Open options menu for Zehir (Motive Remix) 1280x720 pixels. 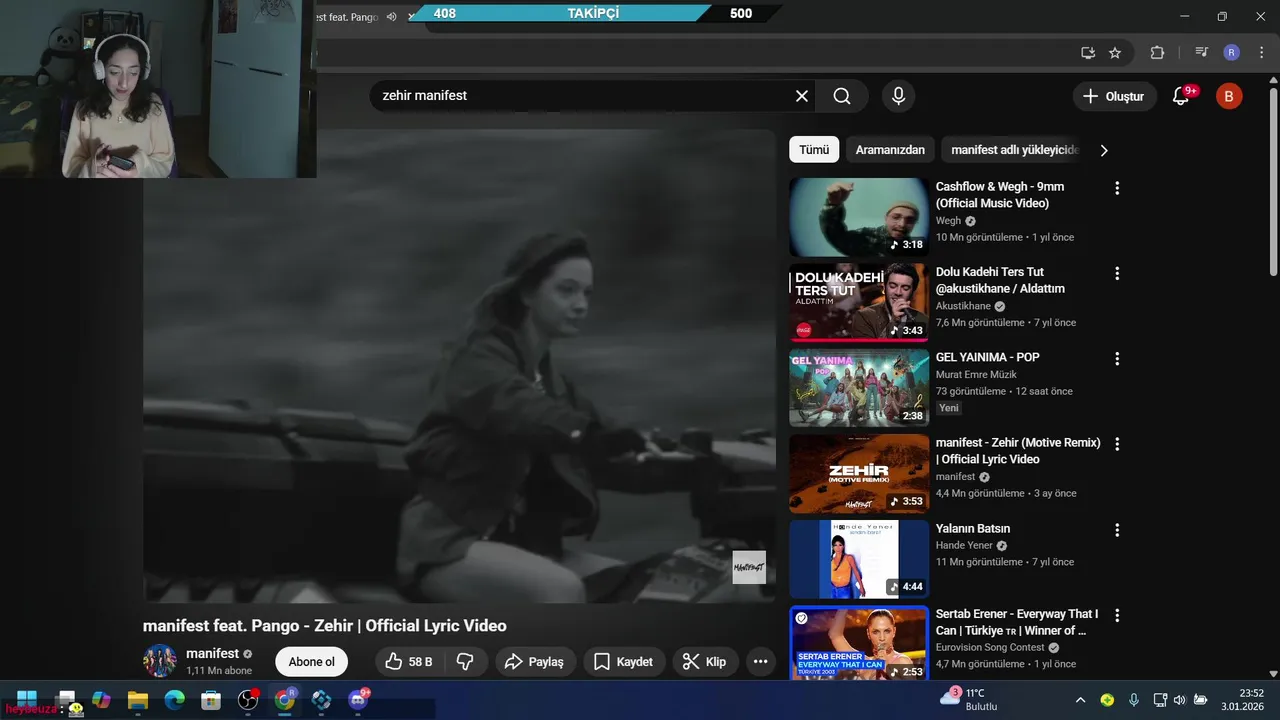pyautogui.click(x=1117, y=444)
